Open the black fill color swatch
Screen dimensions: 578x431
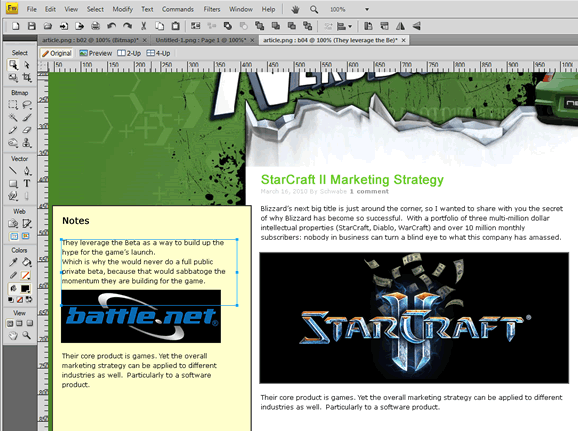[25, 288]
